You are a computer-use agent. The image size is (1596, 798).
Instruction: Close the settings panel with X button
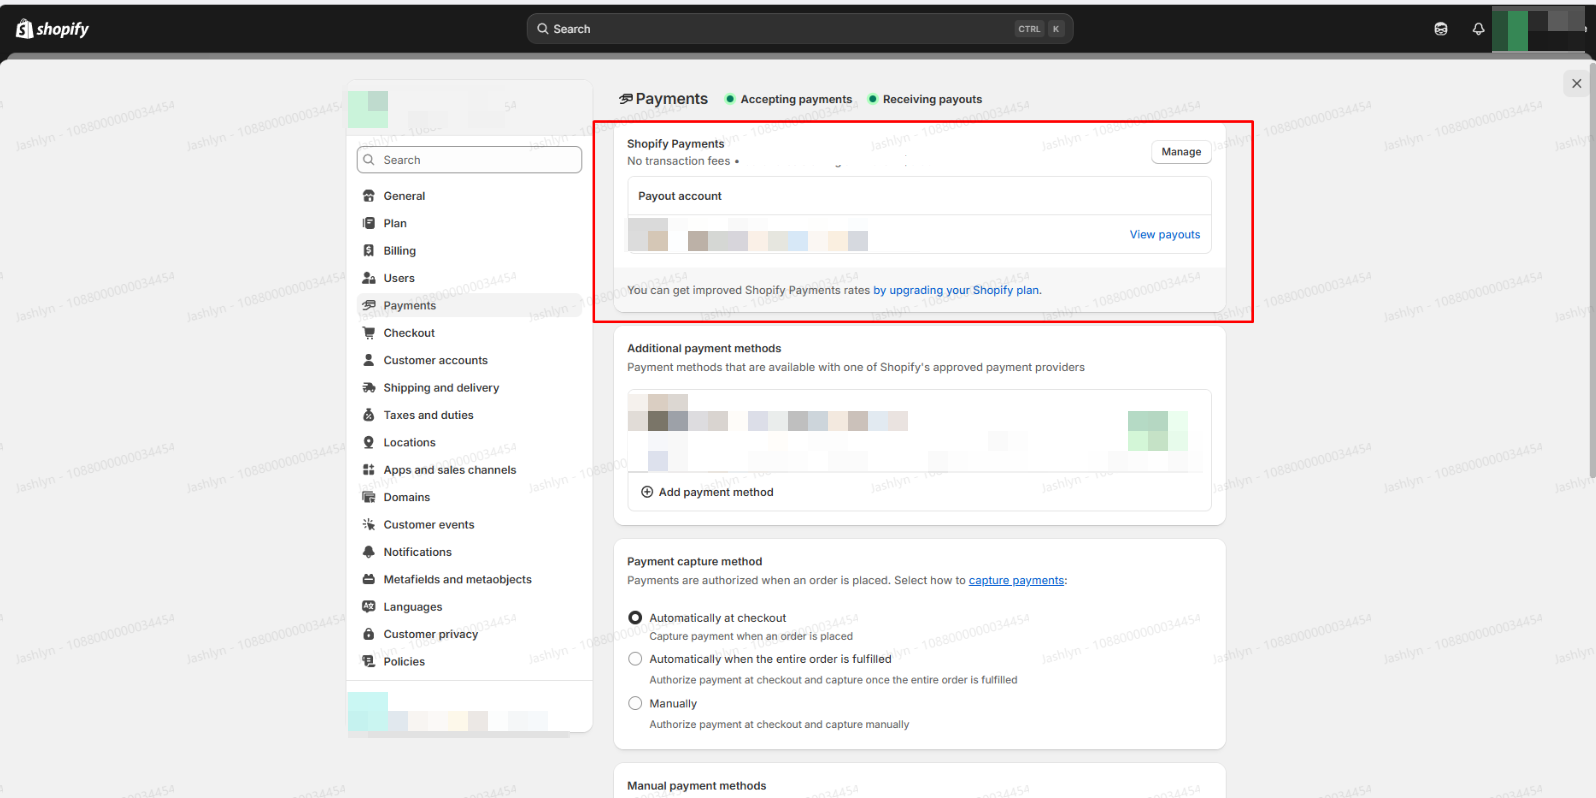click(x=1576, y=84)
